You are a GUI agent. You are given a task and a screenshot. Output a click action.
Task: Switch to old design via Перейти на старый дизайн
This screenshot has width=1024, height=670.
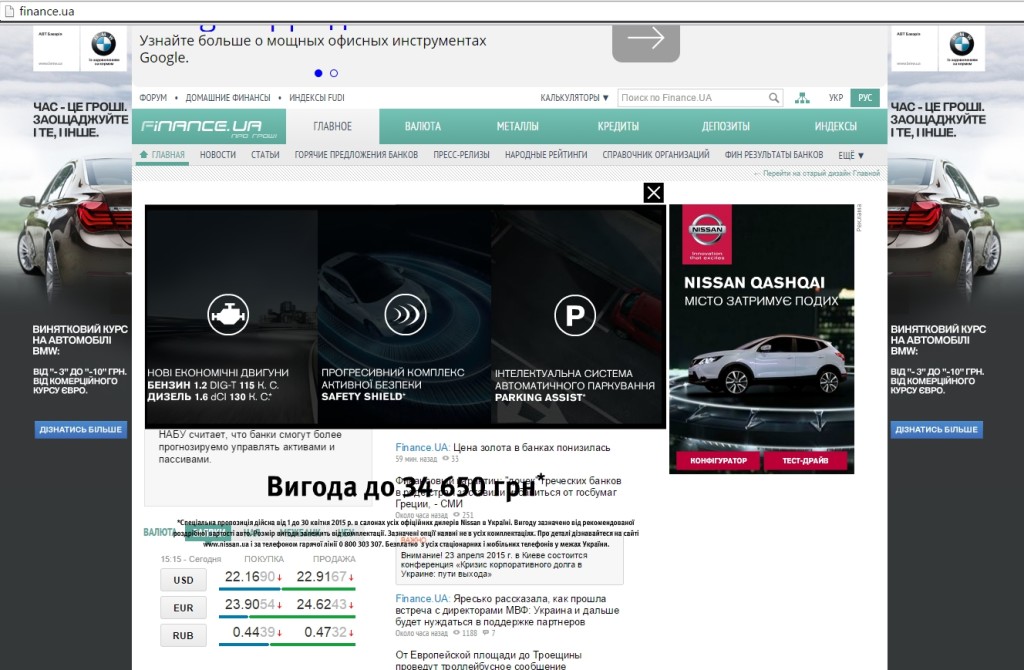816,174
